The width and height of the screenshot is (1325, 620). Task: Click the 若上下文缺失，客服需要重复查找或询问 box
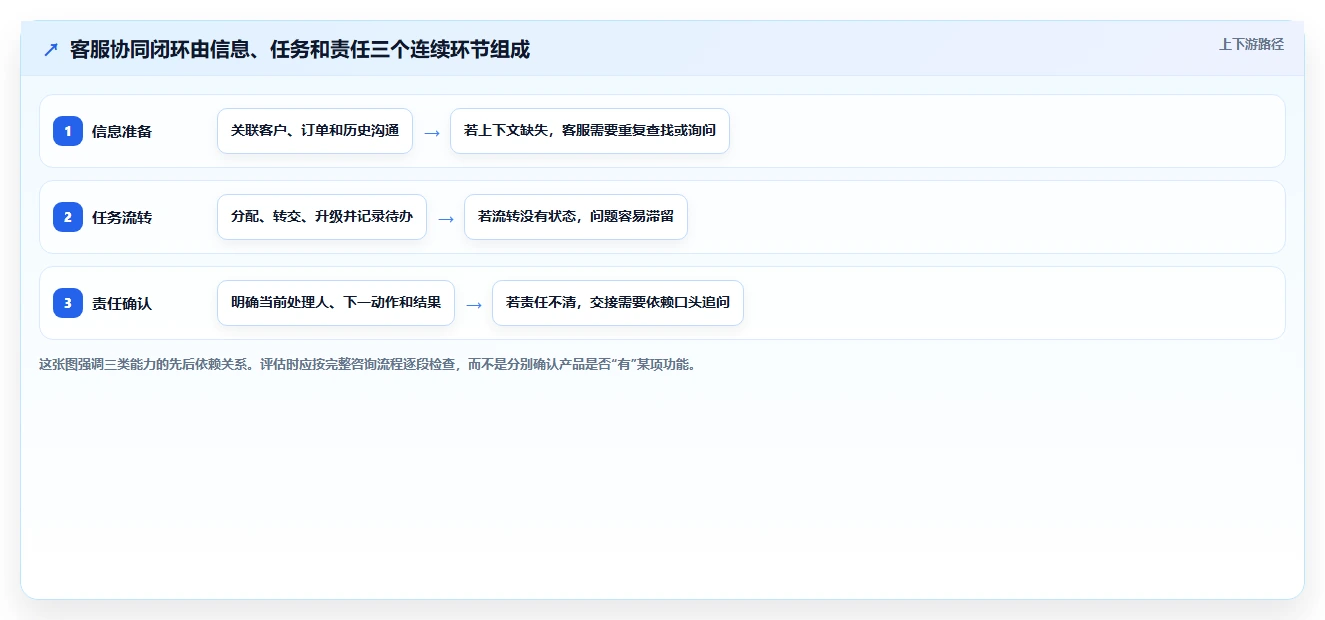coord(590,131)
